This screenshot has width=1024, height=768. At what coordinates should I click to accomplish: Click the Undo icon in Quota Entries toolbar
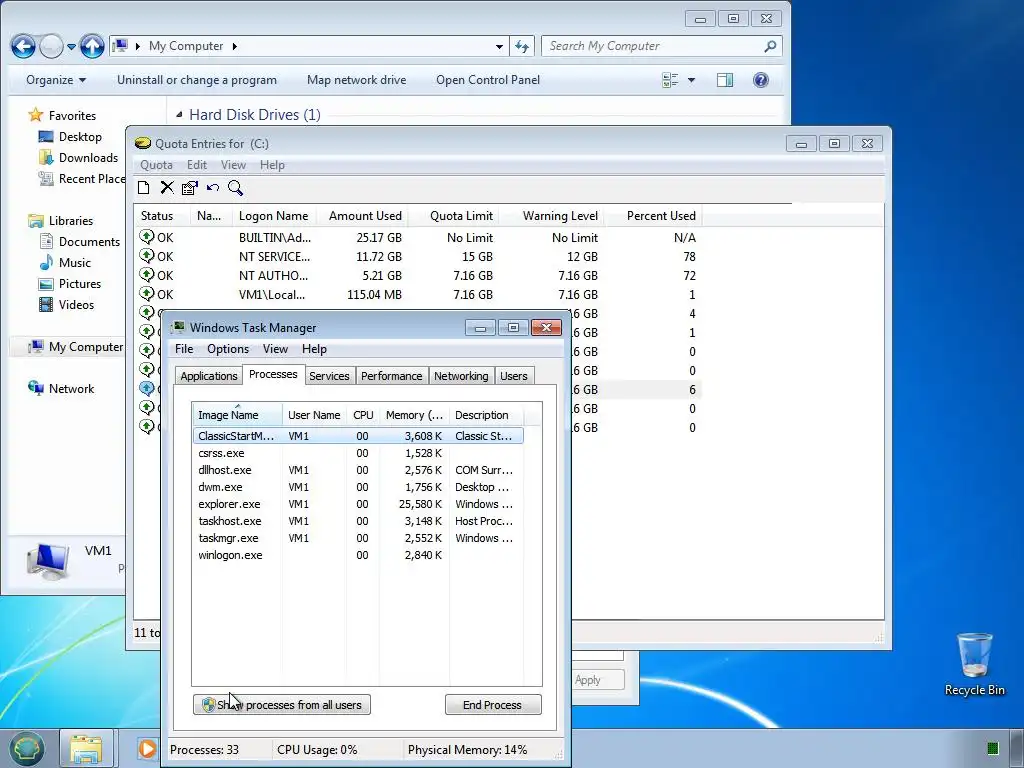point(212,188)
